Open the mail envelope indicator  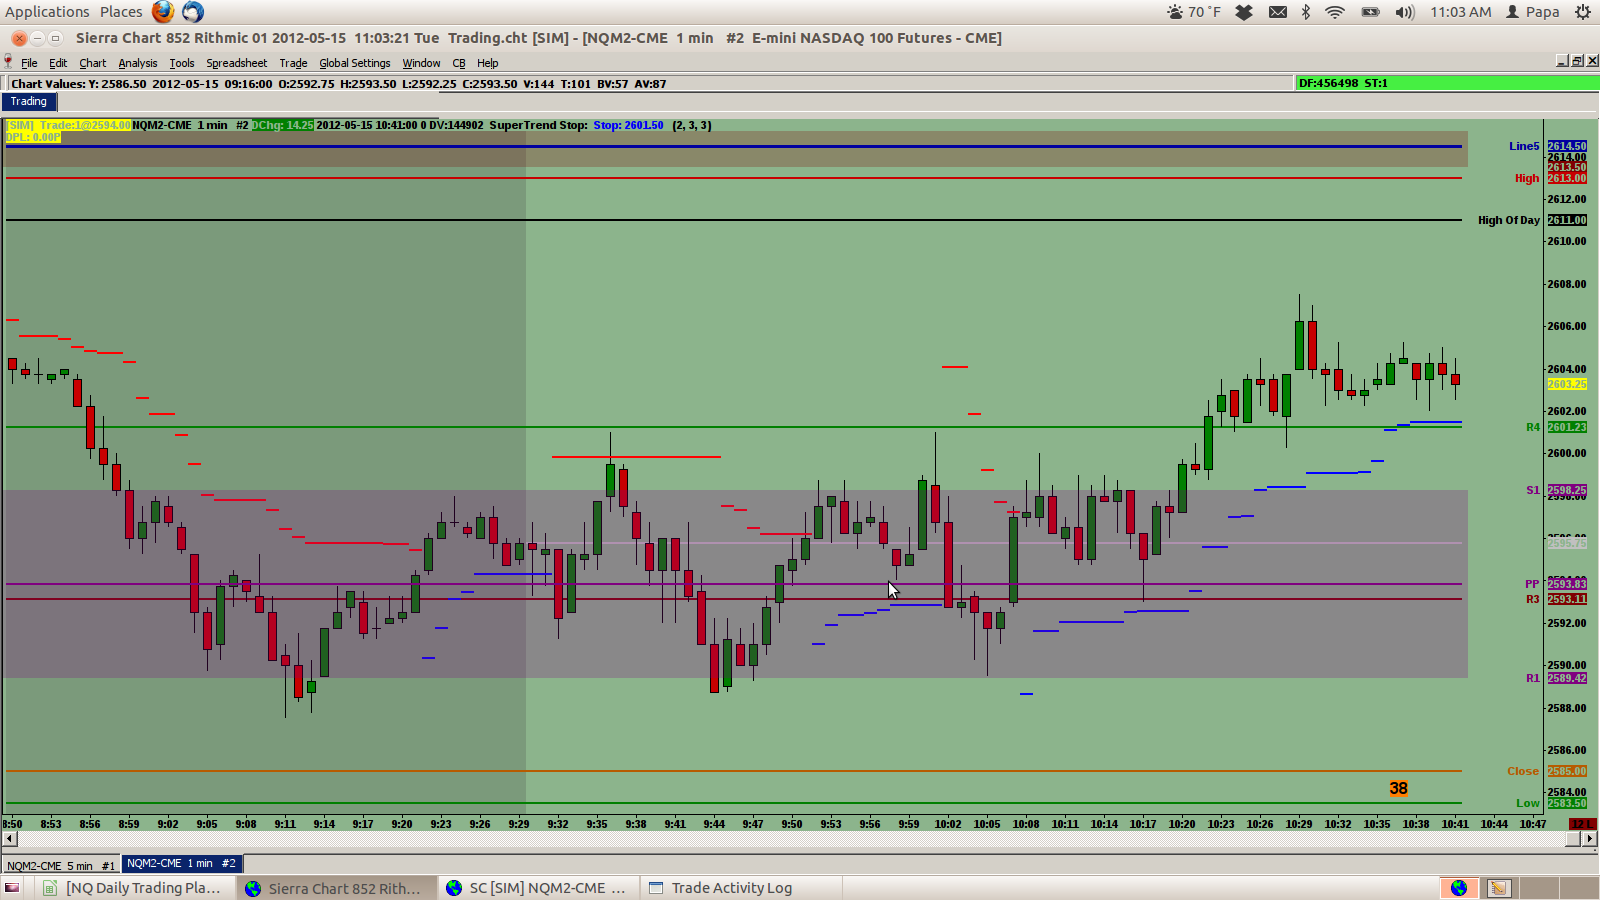click(1278, 12)
